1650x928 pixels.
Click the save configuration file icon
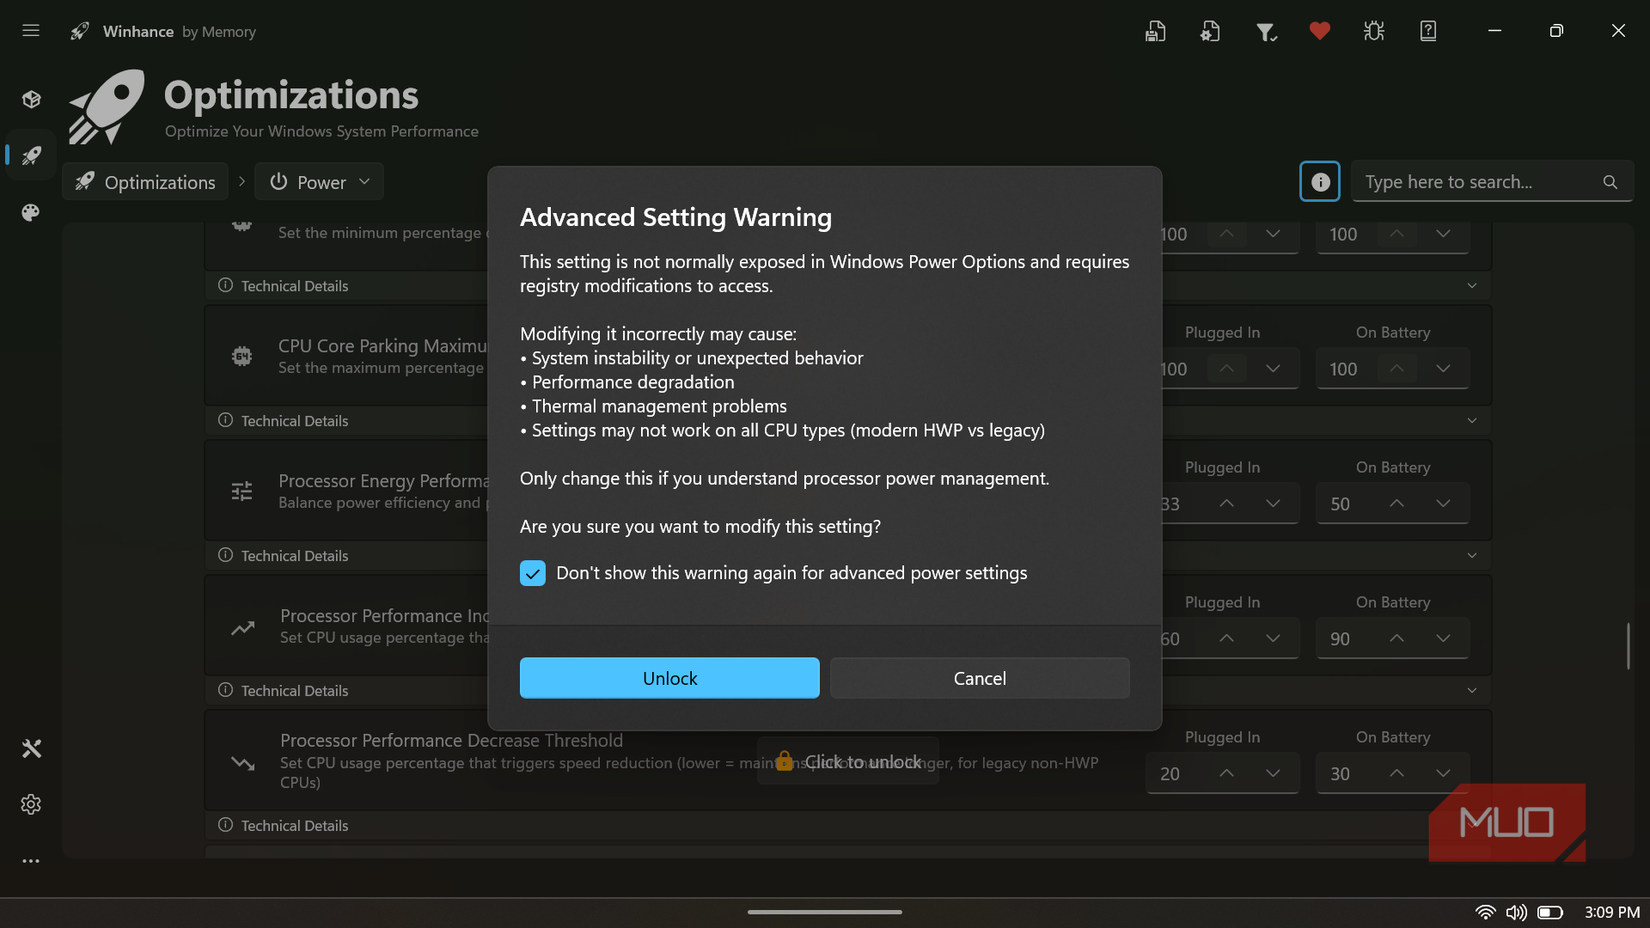pos(1155,31)
